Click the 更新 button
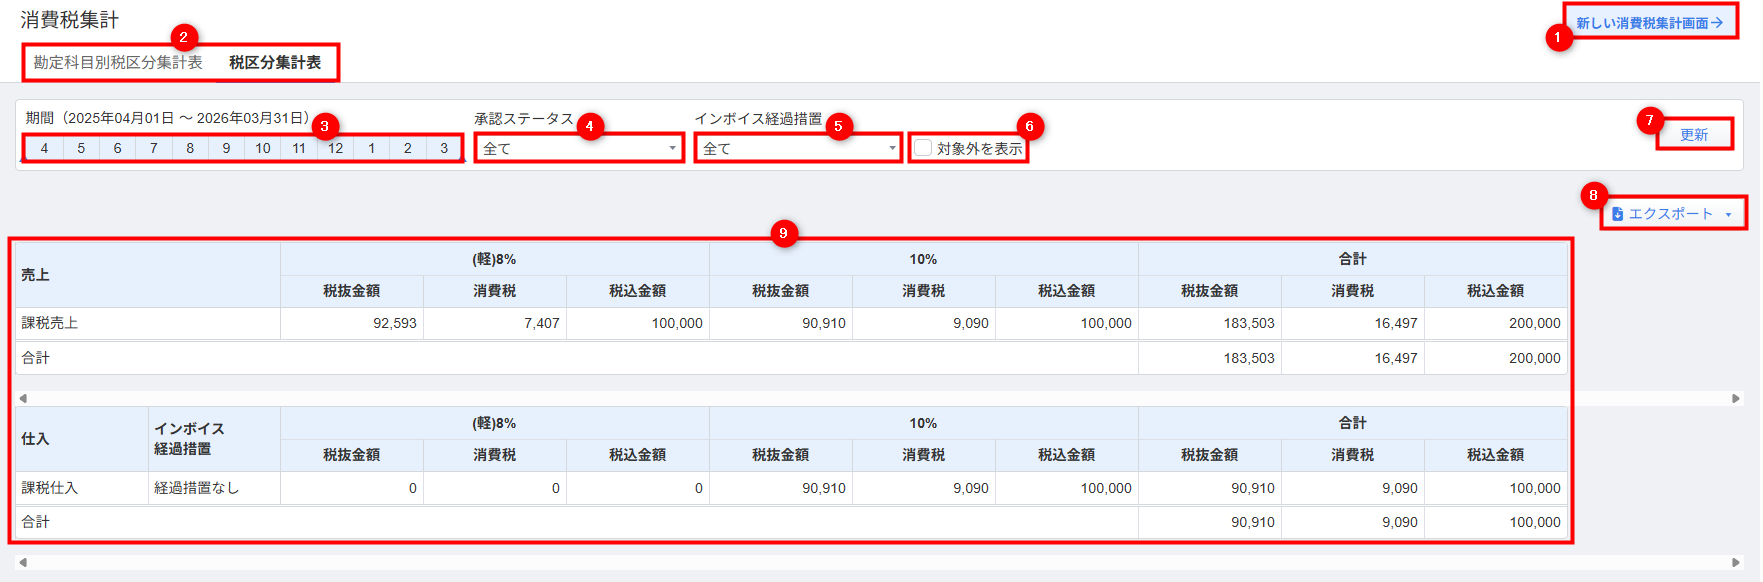Viewport: 1763px width, 582px height. tap(1693, 135)
